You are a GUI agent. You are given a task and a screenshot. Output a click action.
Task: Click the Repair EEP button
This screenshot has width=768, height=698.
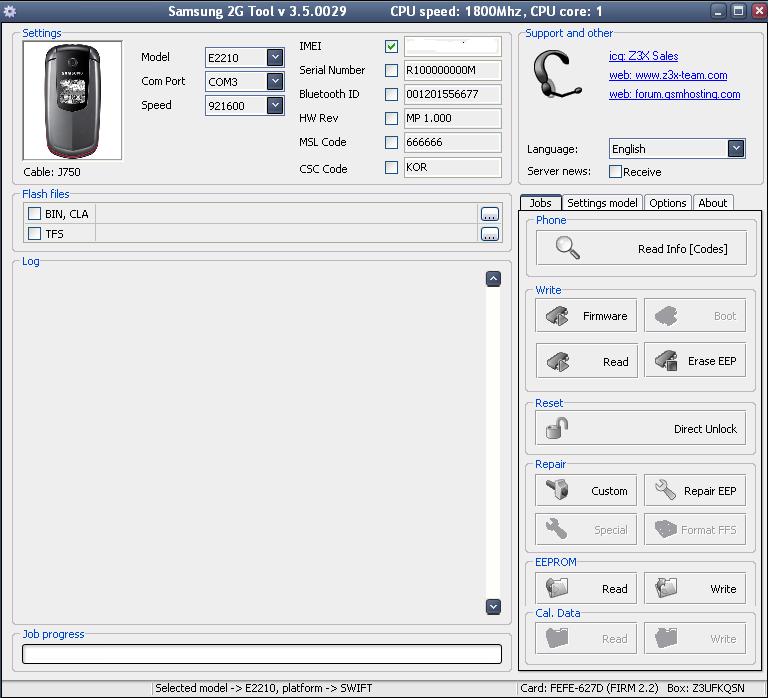coord(695,490)
